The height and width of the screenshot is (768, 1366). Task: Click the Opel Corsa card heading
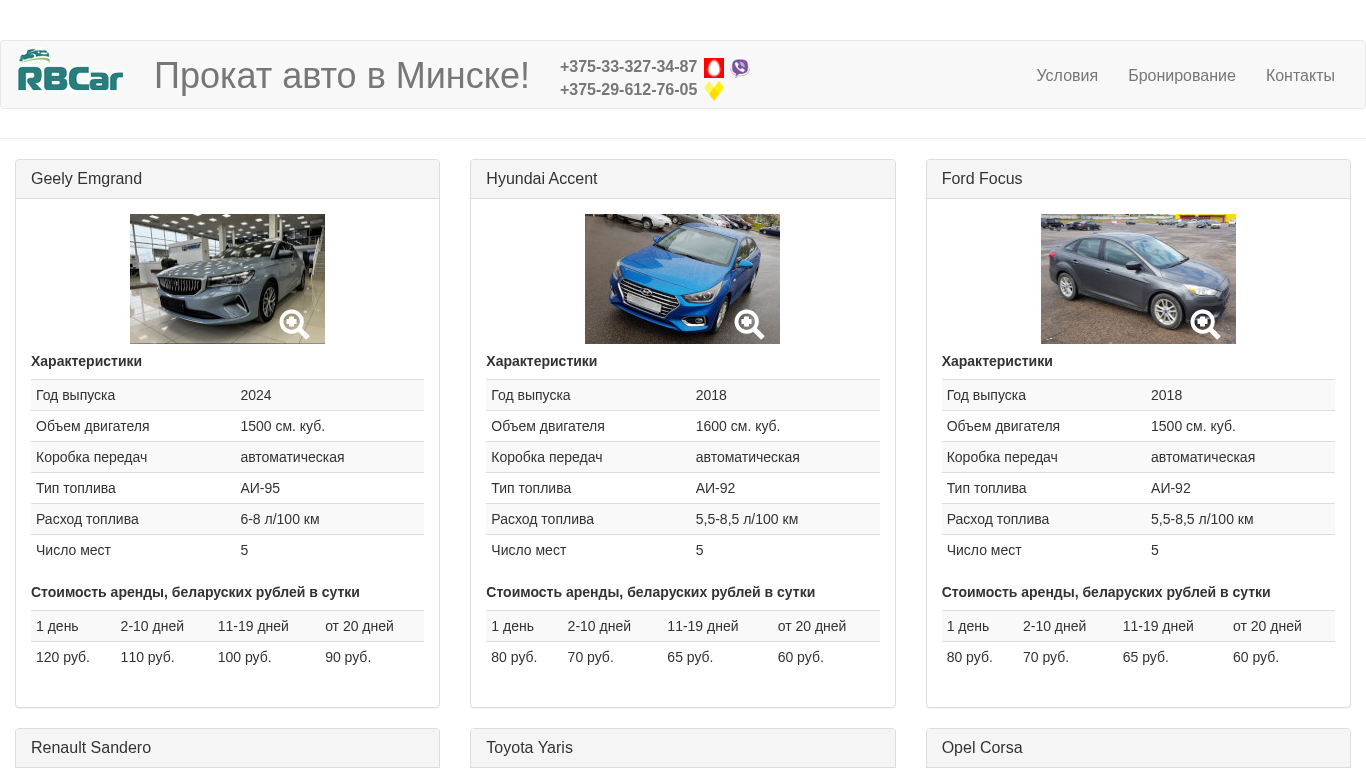click(982, 748)
